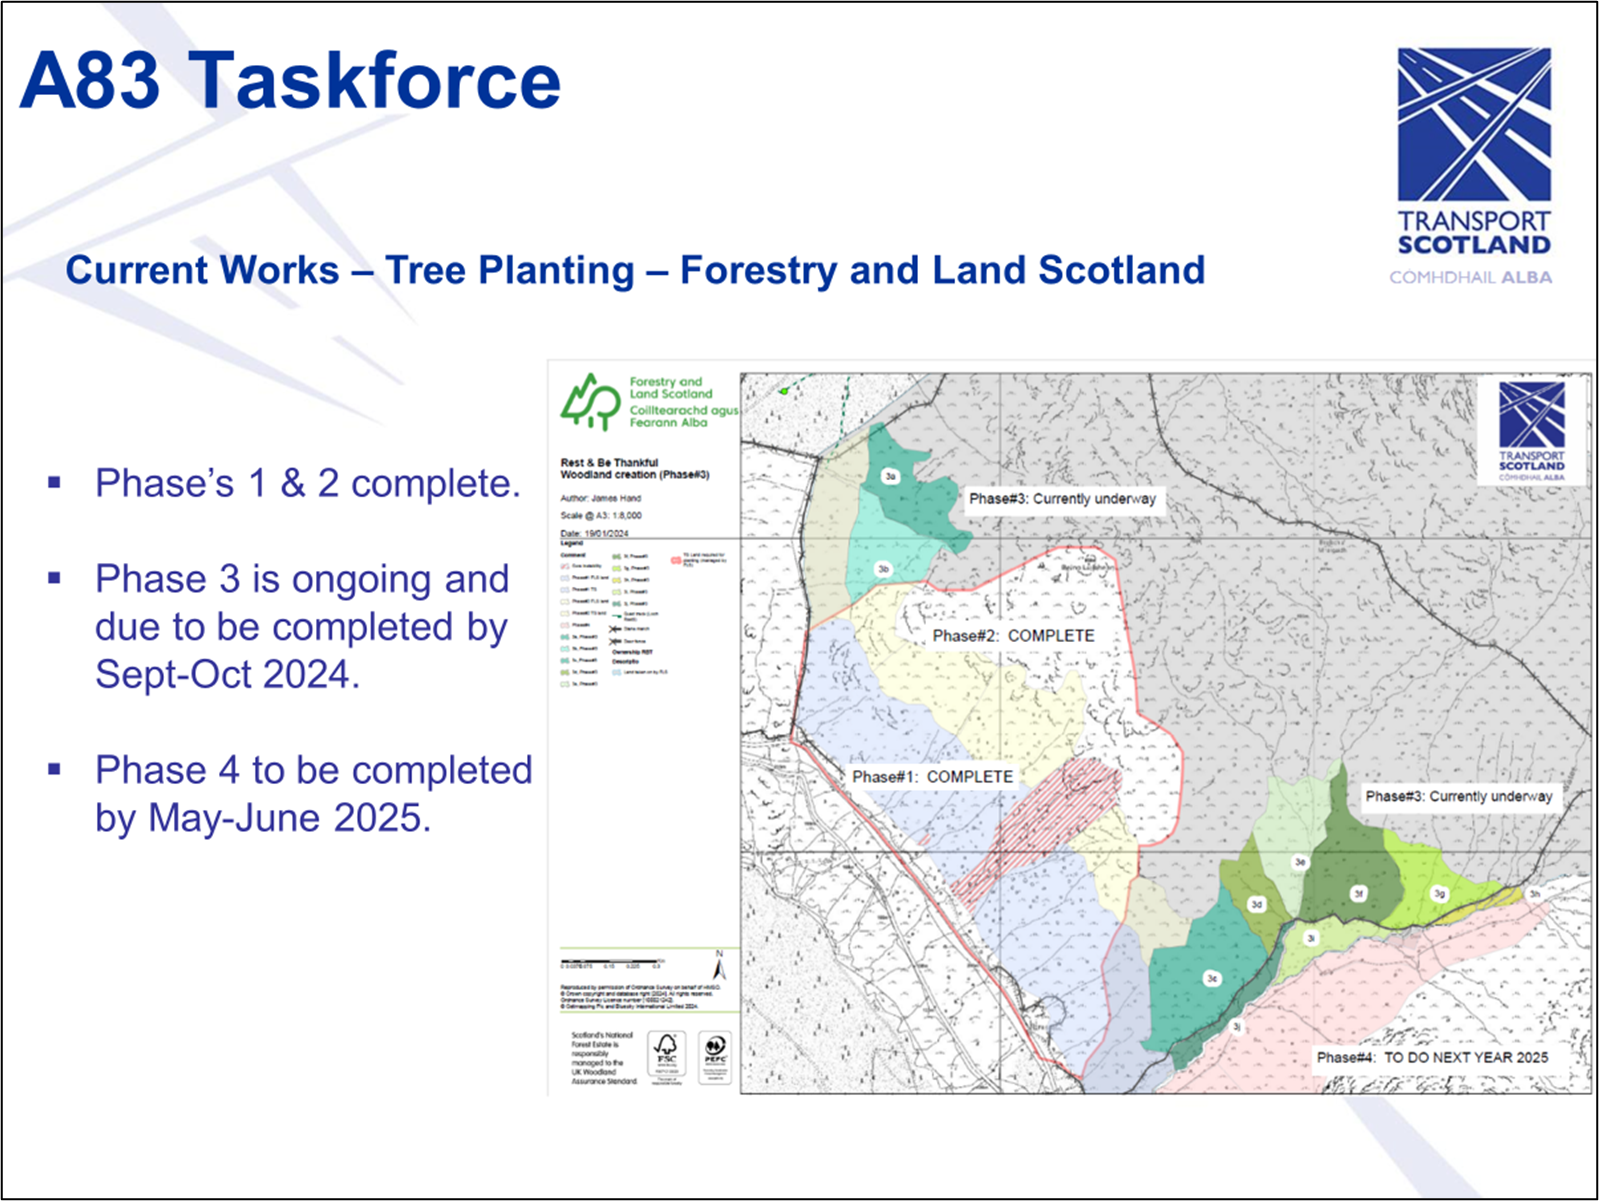1599x1201 pixels.
Task: Click the 'Current Works – Tree Planting' subtitle
Action: coord(635,270)
